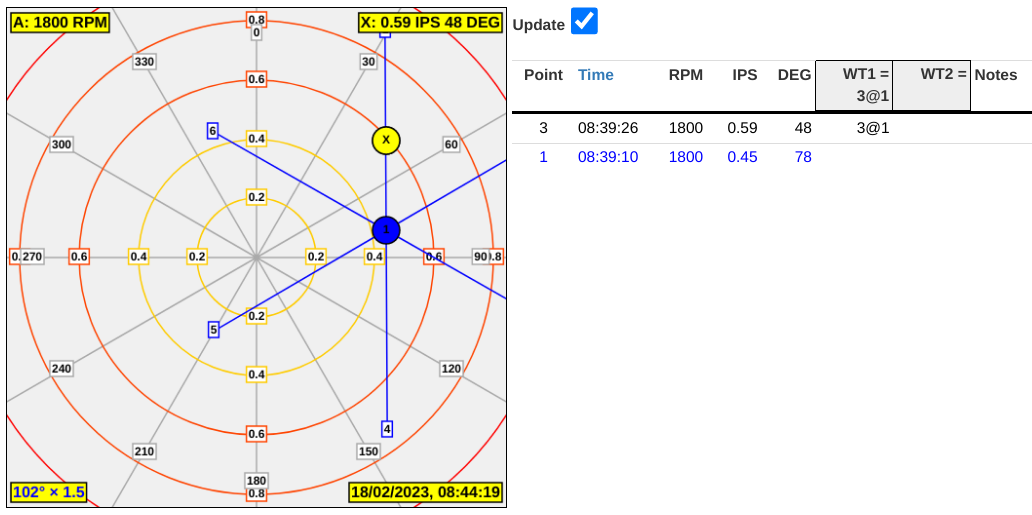Click blue vector endpoint labeled 5
This screenshot has width=1032, height=515.
pos(213,329)
